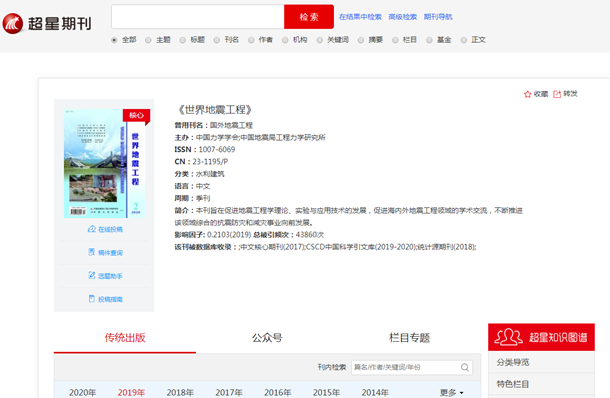Click the 总被引频次 value 43860次
The width and height of the screenshot is (610, 398).
(x=310, y=235)
